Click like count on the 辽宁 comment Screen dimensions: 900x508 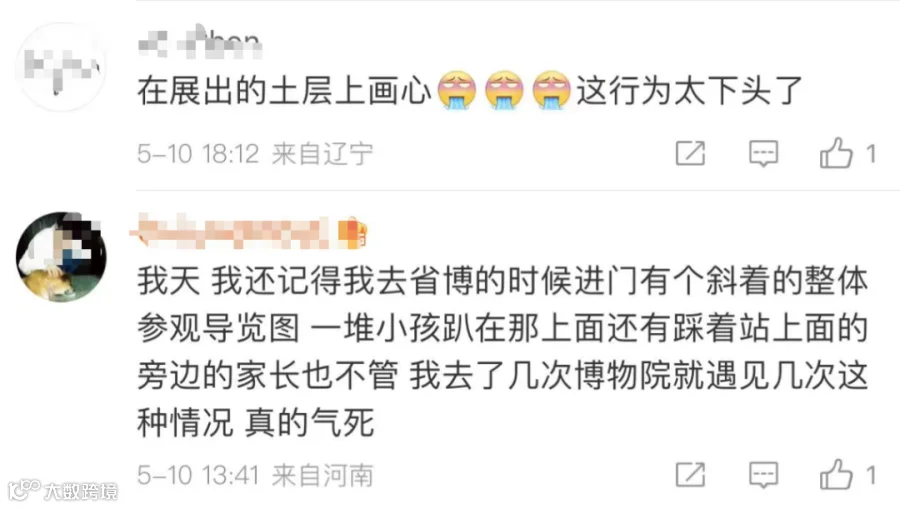pos(871,154)
